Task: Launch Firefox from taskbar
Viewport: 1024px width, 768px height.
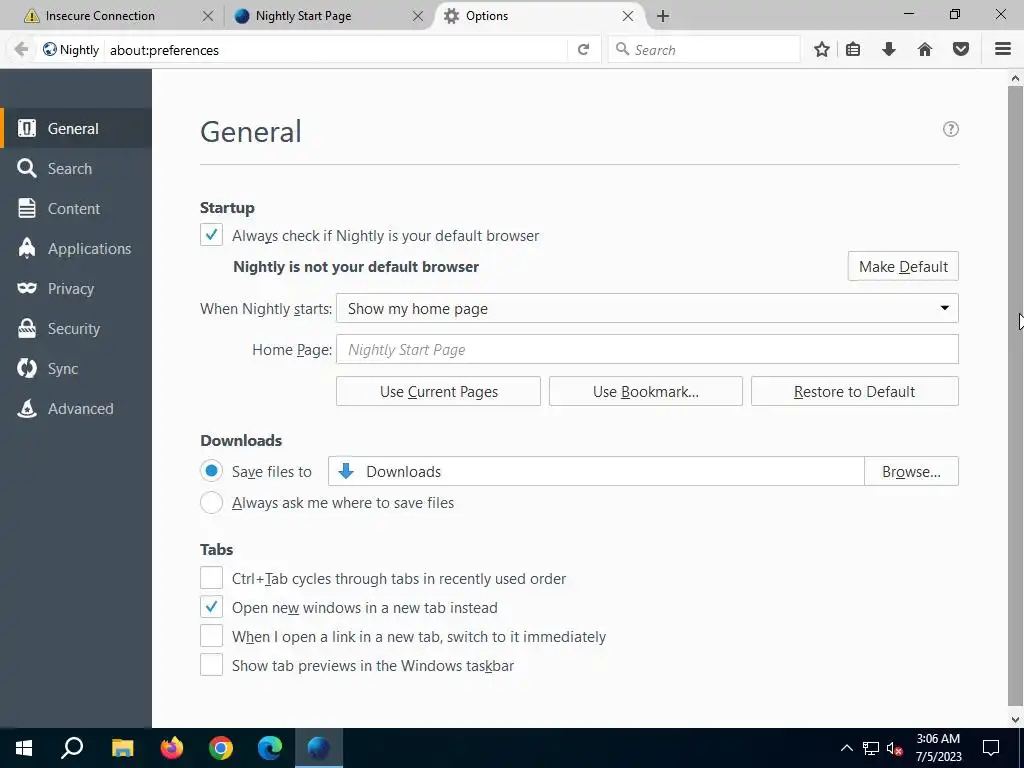Action: pos(172,748)
